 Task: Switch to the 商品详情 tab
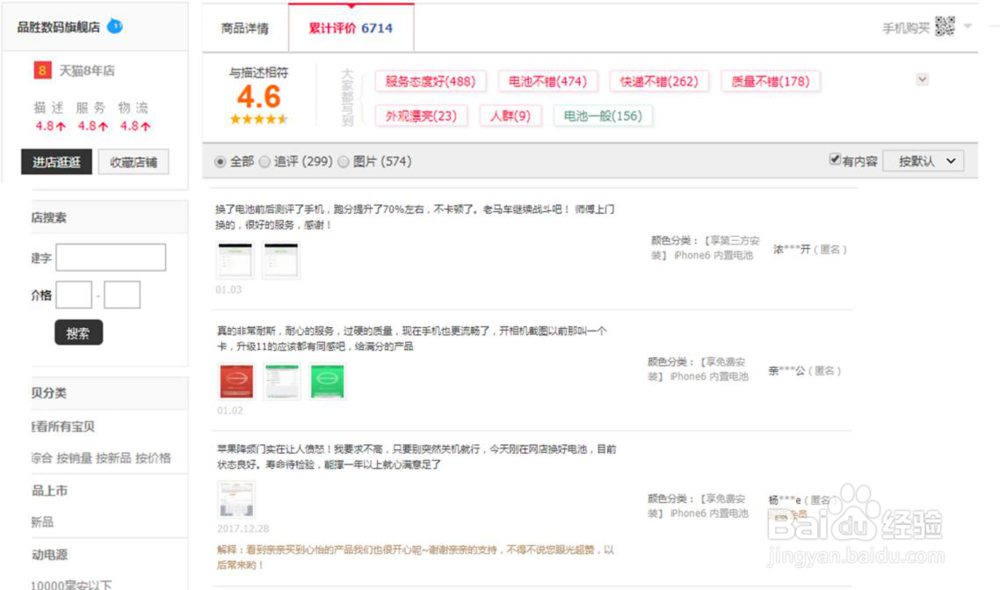pos(245,28)
